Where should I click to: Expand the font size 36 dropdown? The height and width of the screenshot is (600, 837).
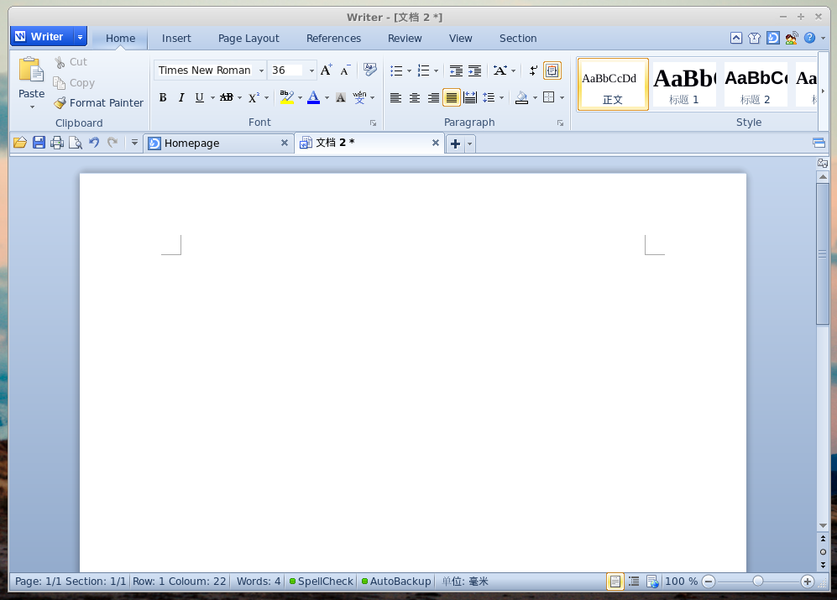(x=311, y=71)
